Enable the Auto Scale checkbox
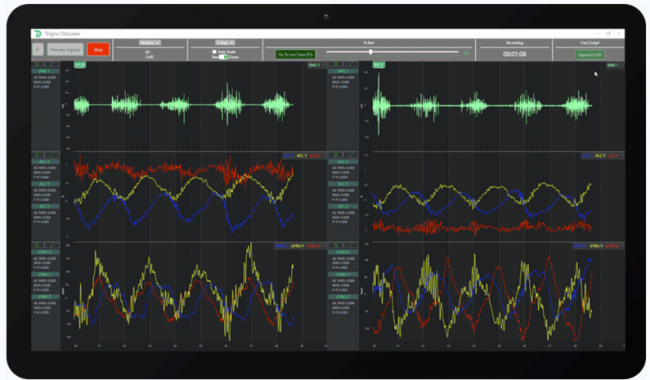650x380 pixels. tap(214, 52)
